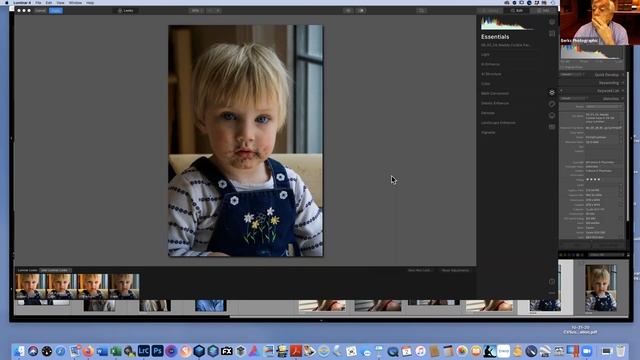Click the zoom out minus button

click(x=210, y=11)
